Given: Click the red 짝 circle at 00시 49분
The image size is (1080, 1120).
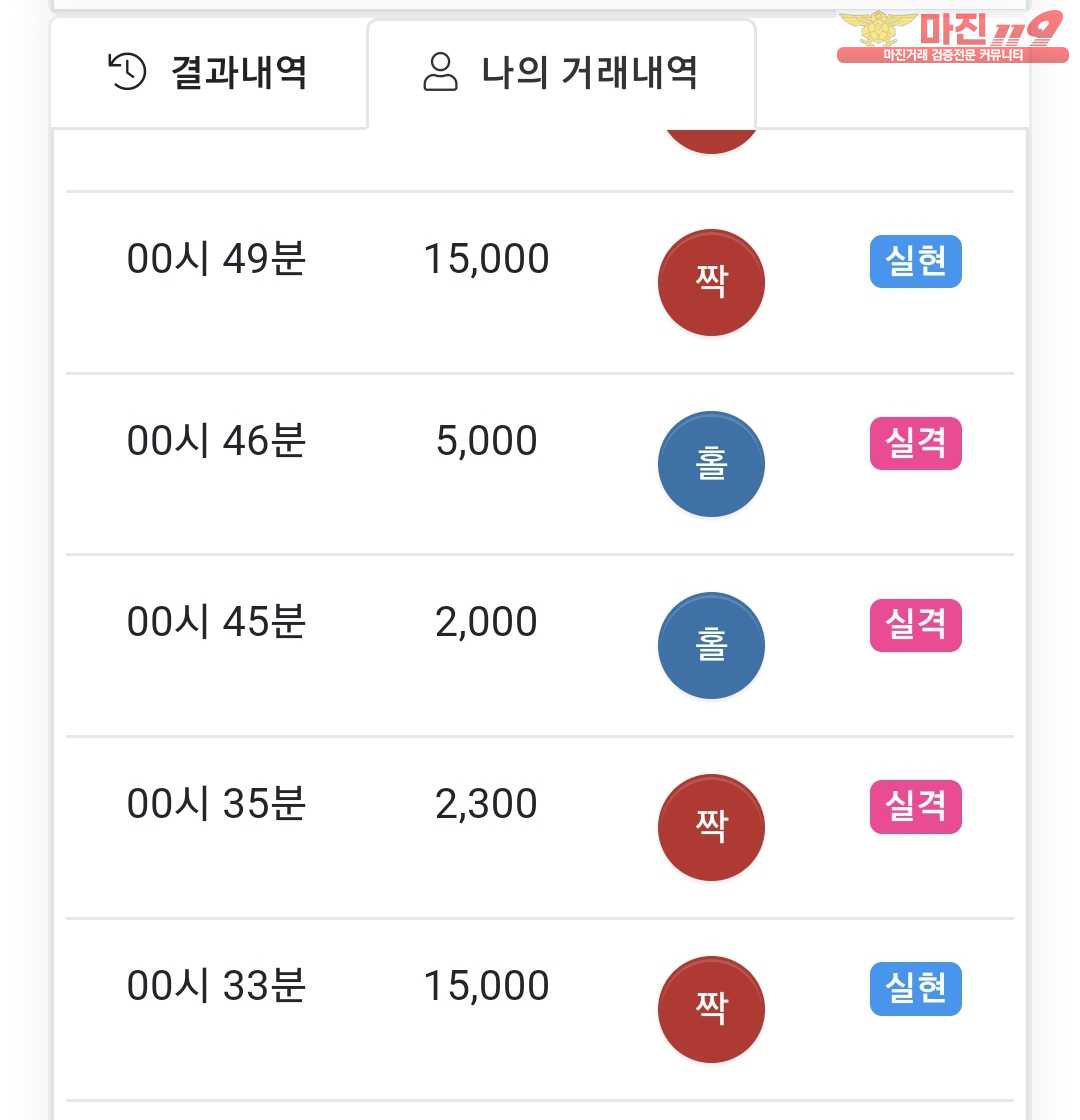Looking at the screenshot, I should point(711,283).
